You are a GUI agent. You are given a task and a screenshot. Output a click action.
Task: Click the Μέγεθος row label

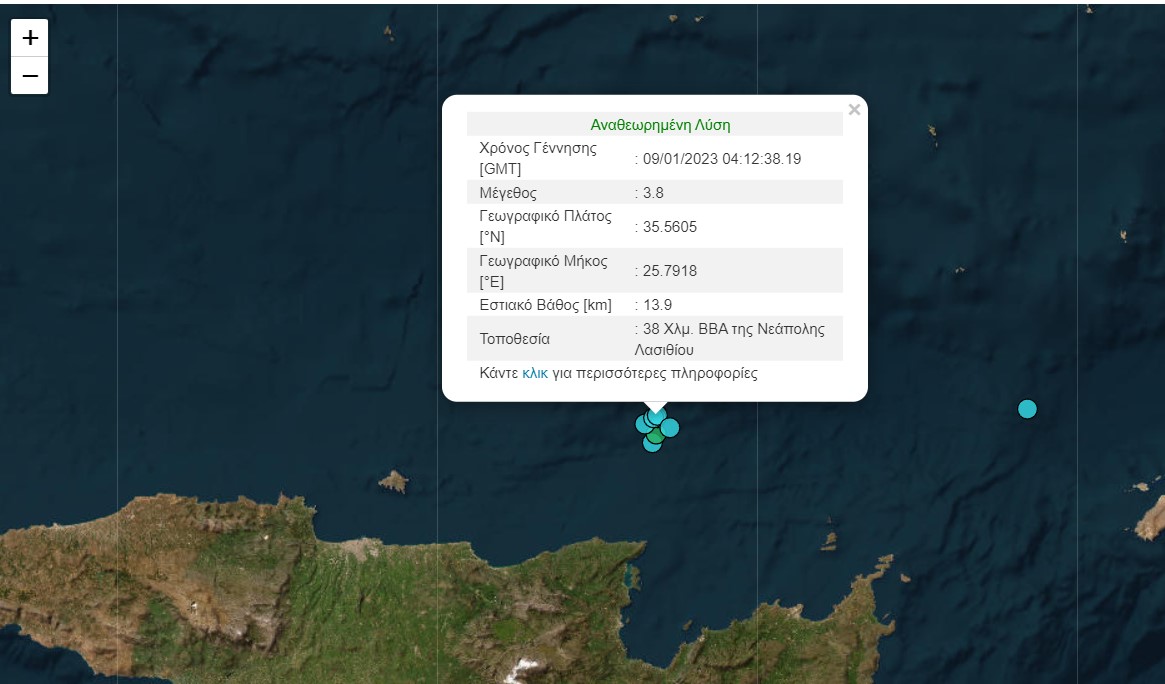pos(508,193)
